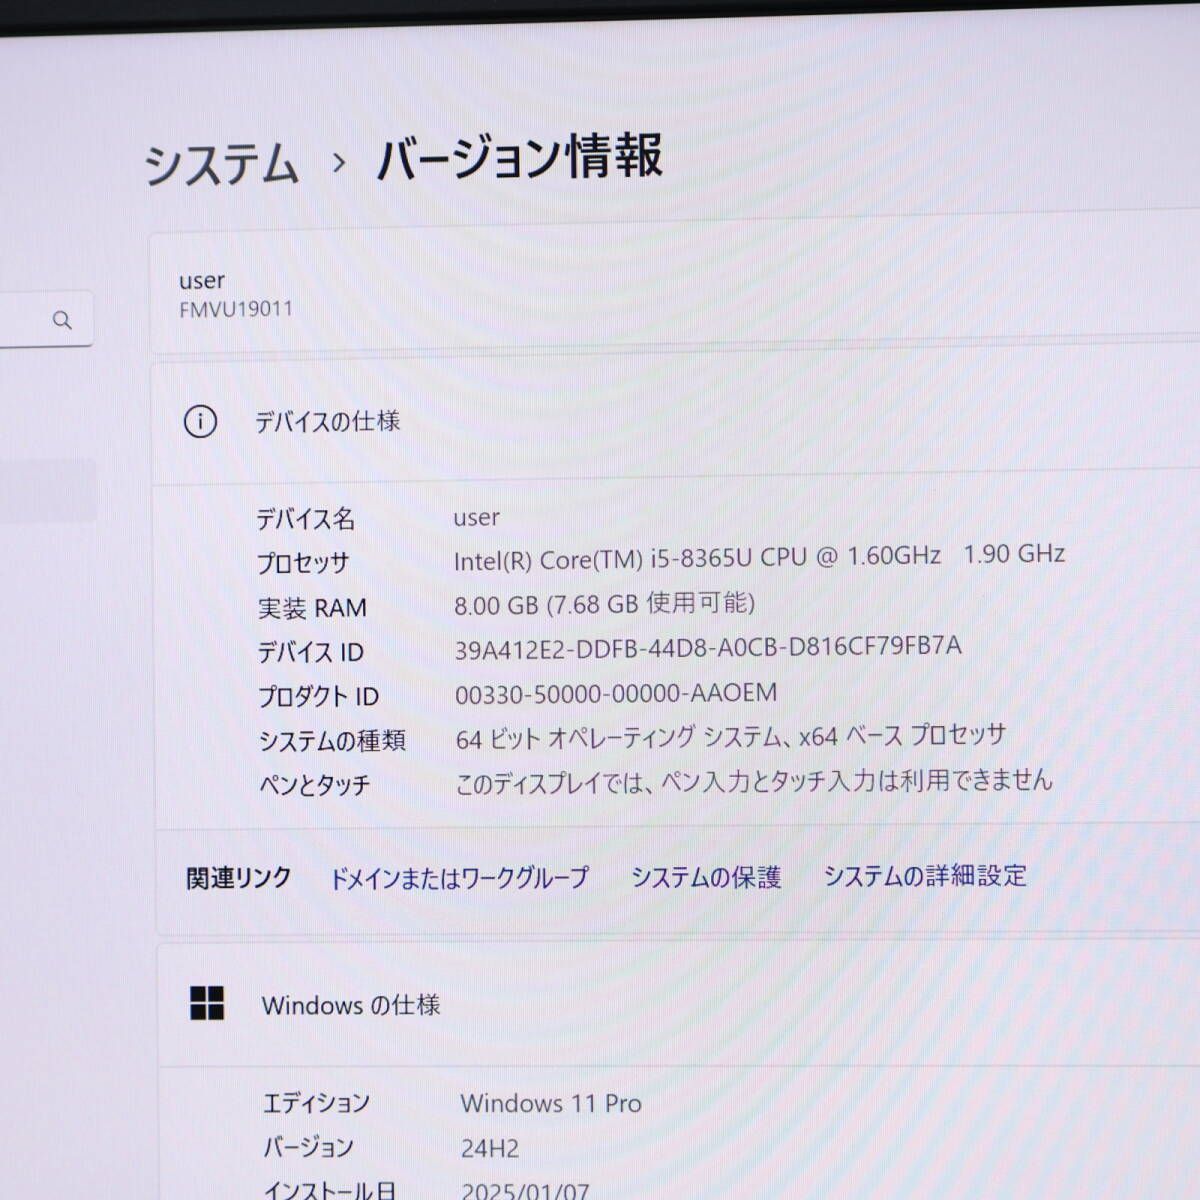Select the デバイス ID value 39A412E2
Image resolution: width=1200 pixels, height=1200 pixels.
[708, 648]
